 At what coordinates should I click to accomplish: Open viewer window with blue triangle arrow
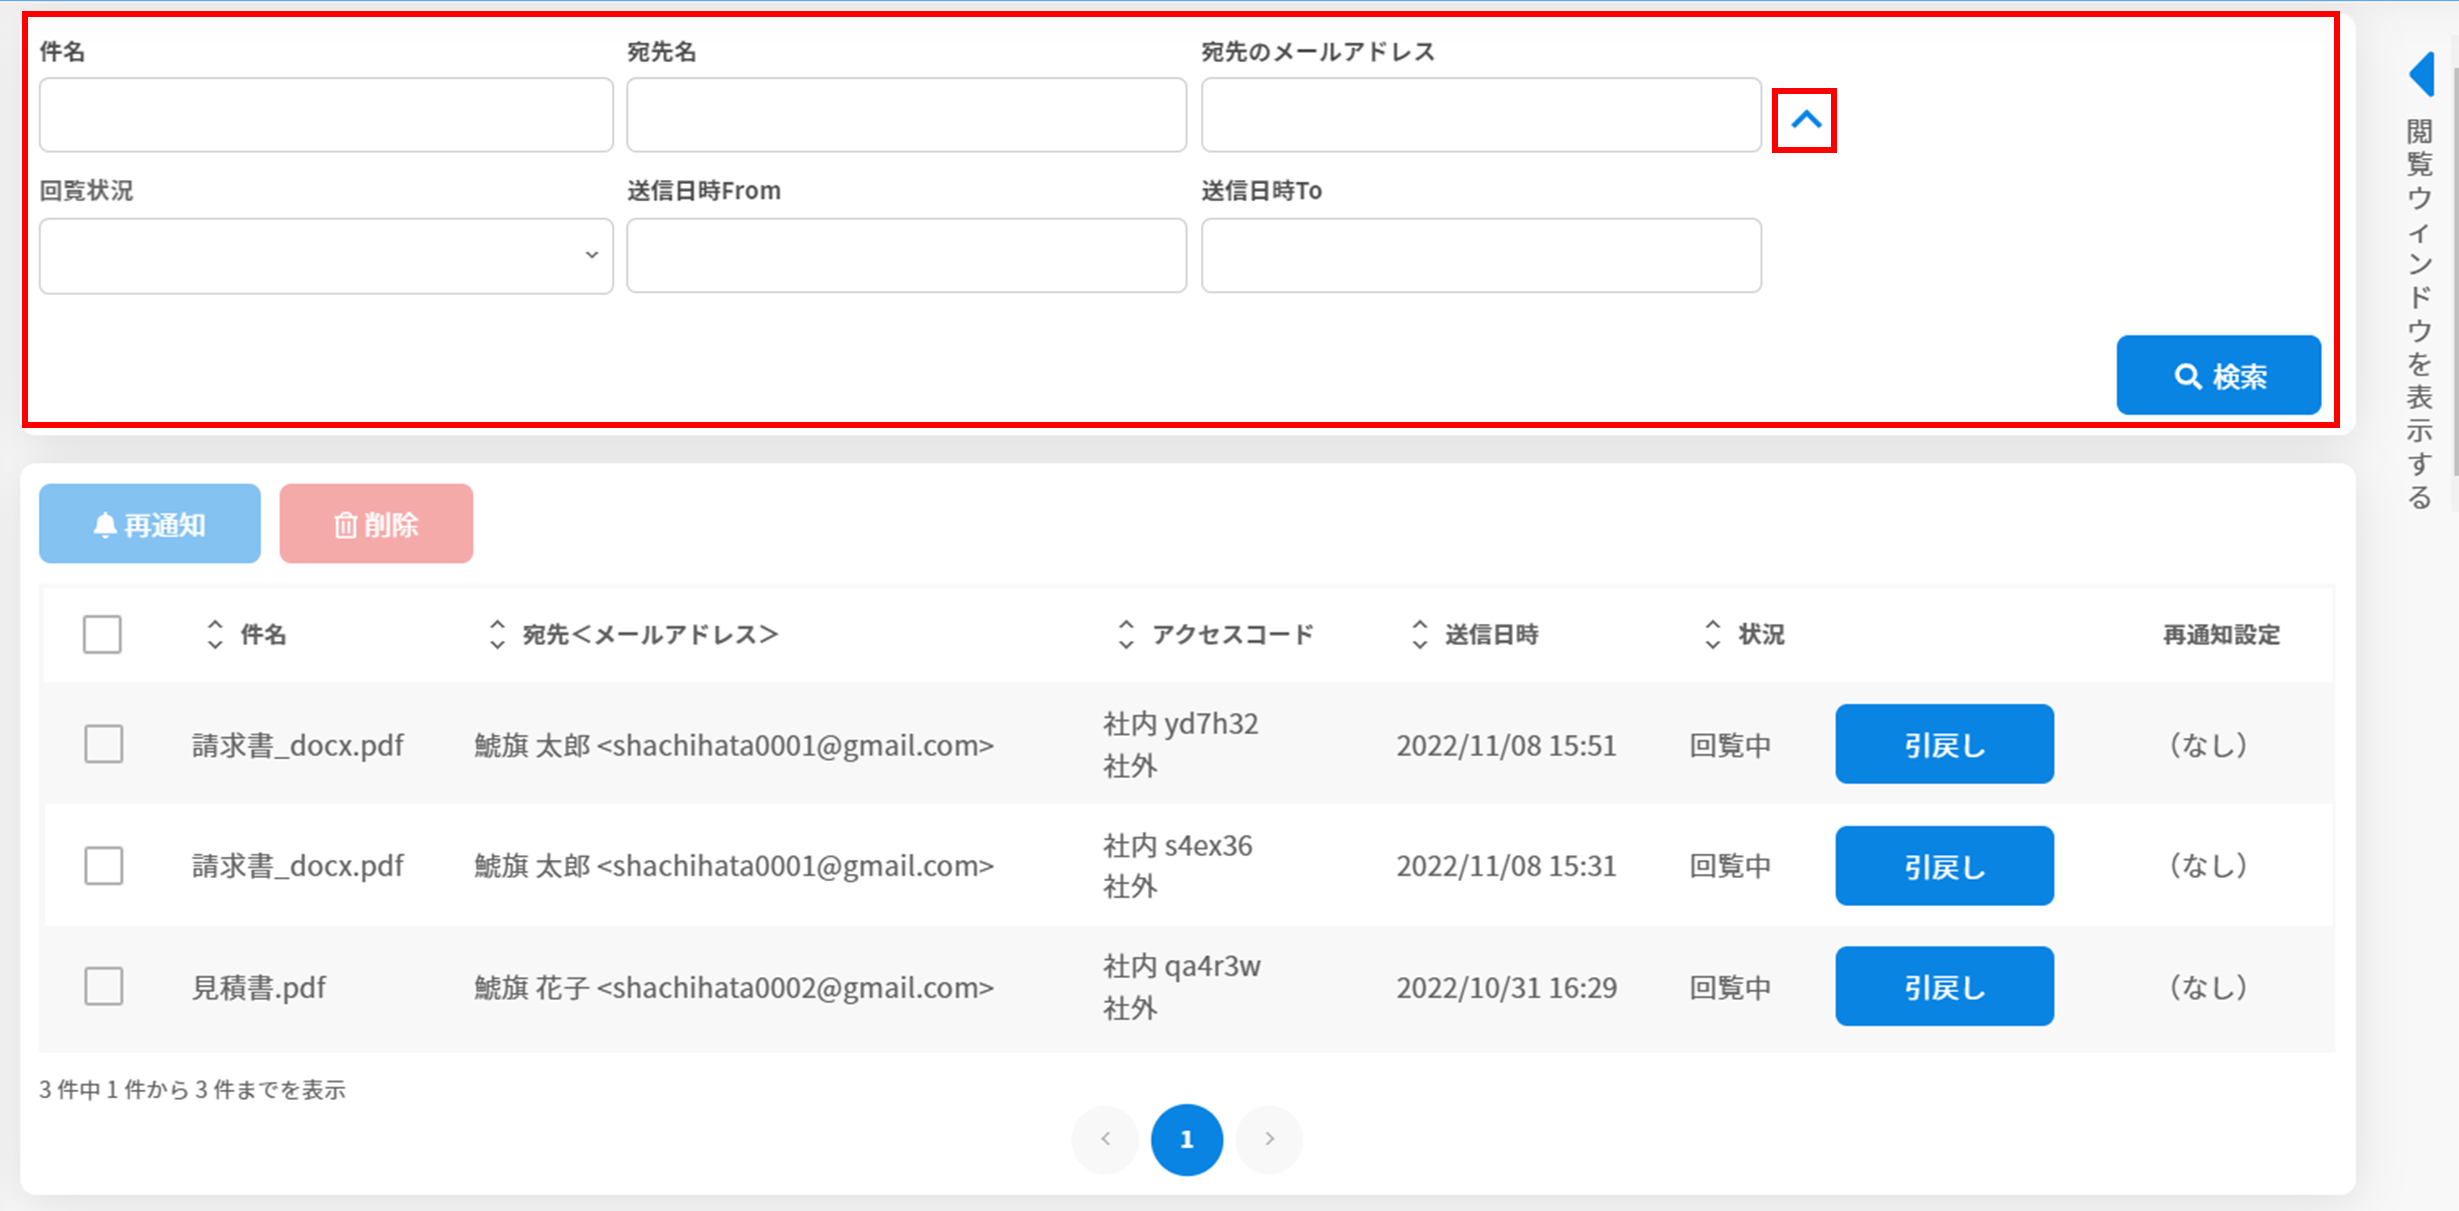click(2421, 74)
